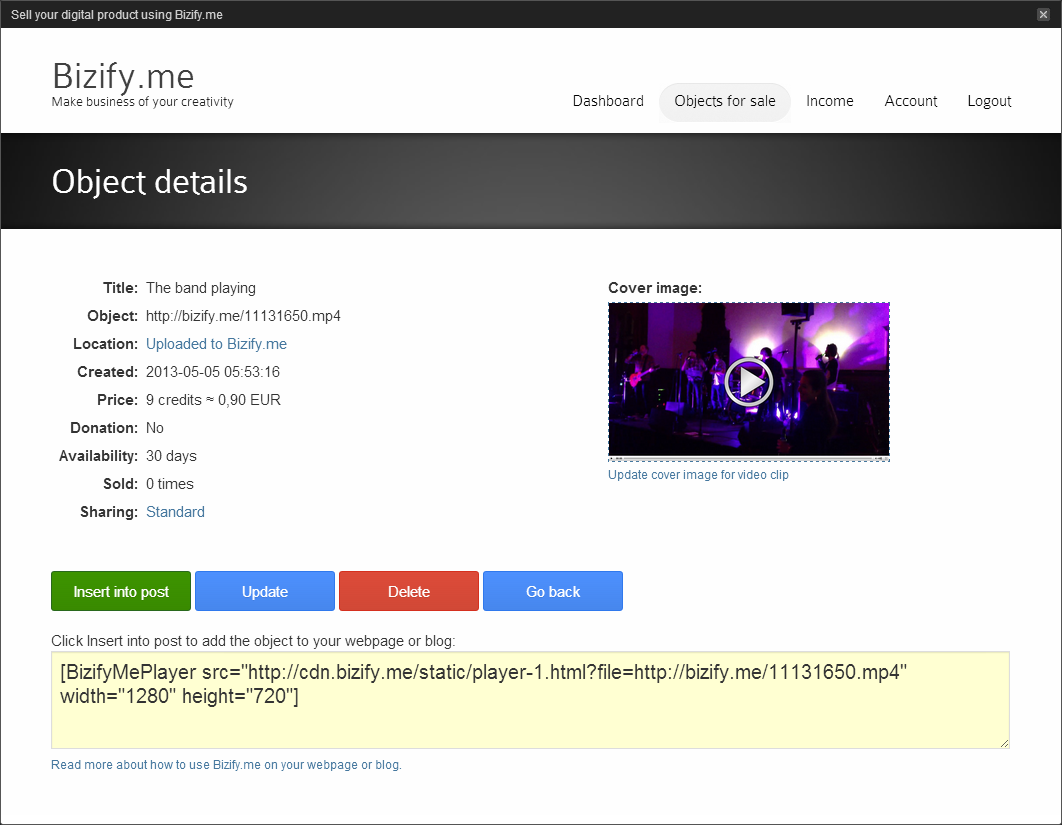This screenshot has height=825, width=1062.
Task: Click the Cover image label
Action: 655,288
